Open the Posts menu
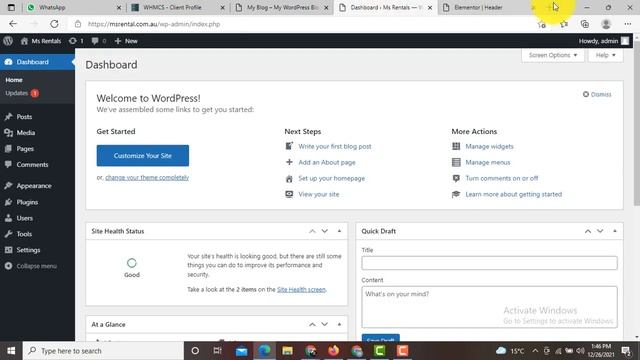Viewport: 640px width, 360px height. (24, 117)
